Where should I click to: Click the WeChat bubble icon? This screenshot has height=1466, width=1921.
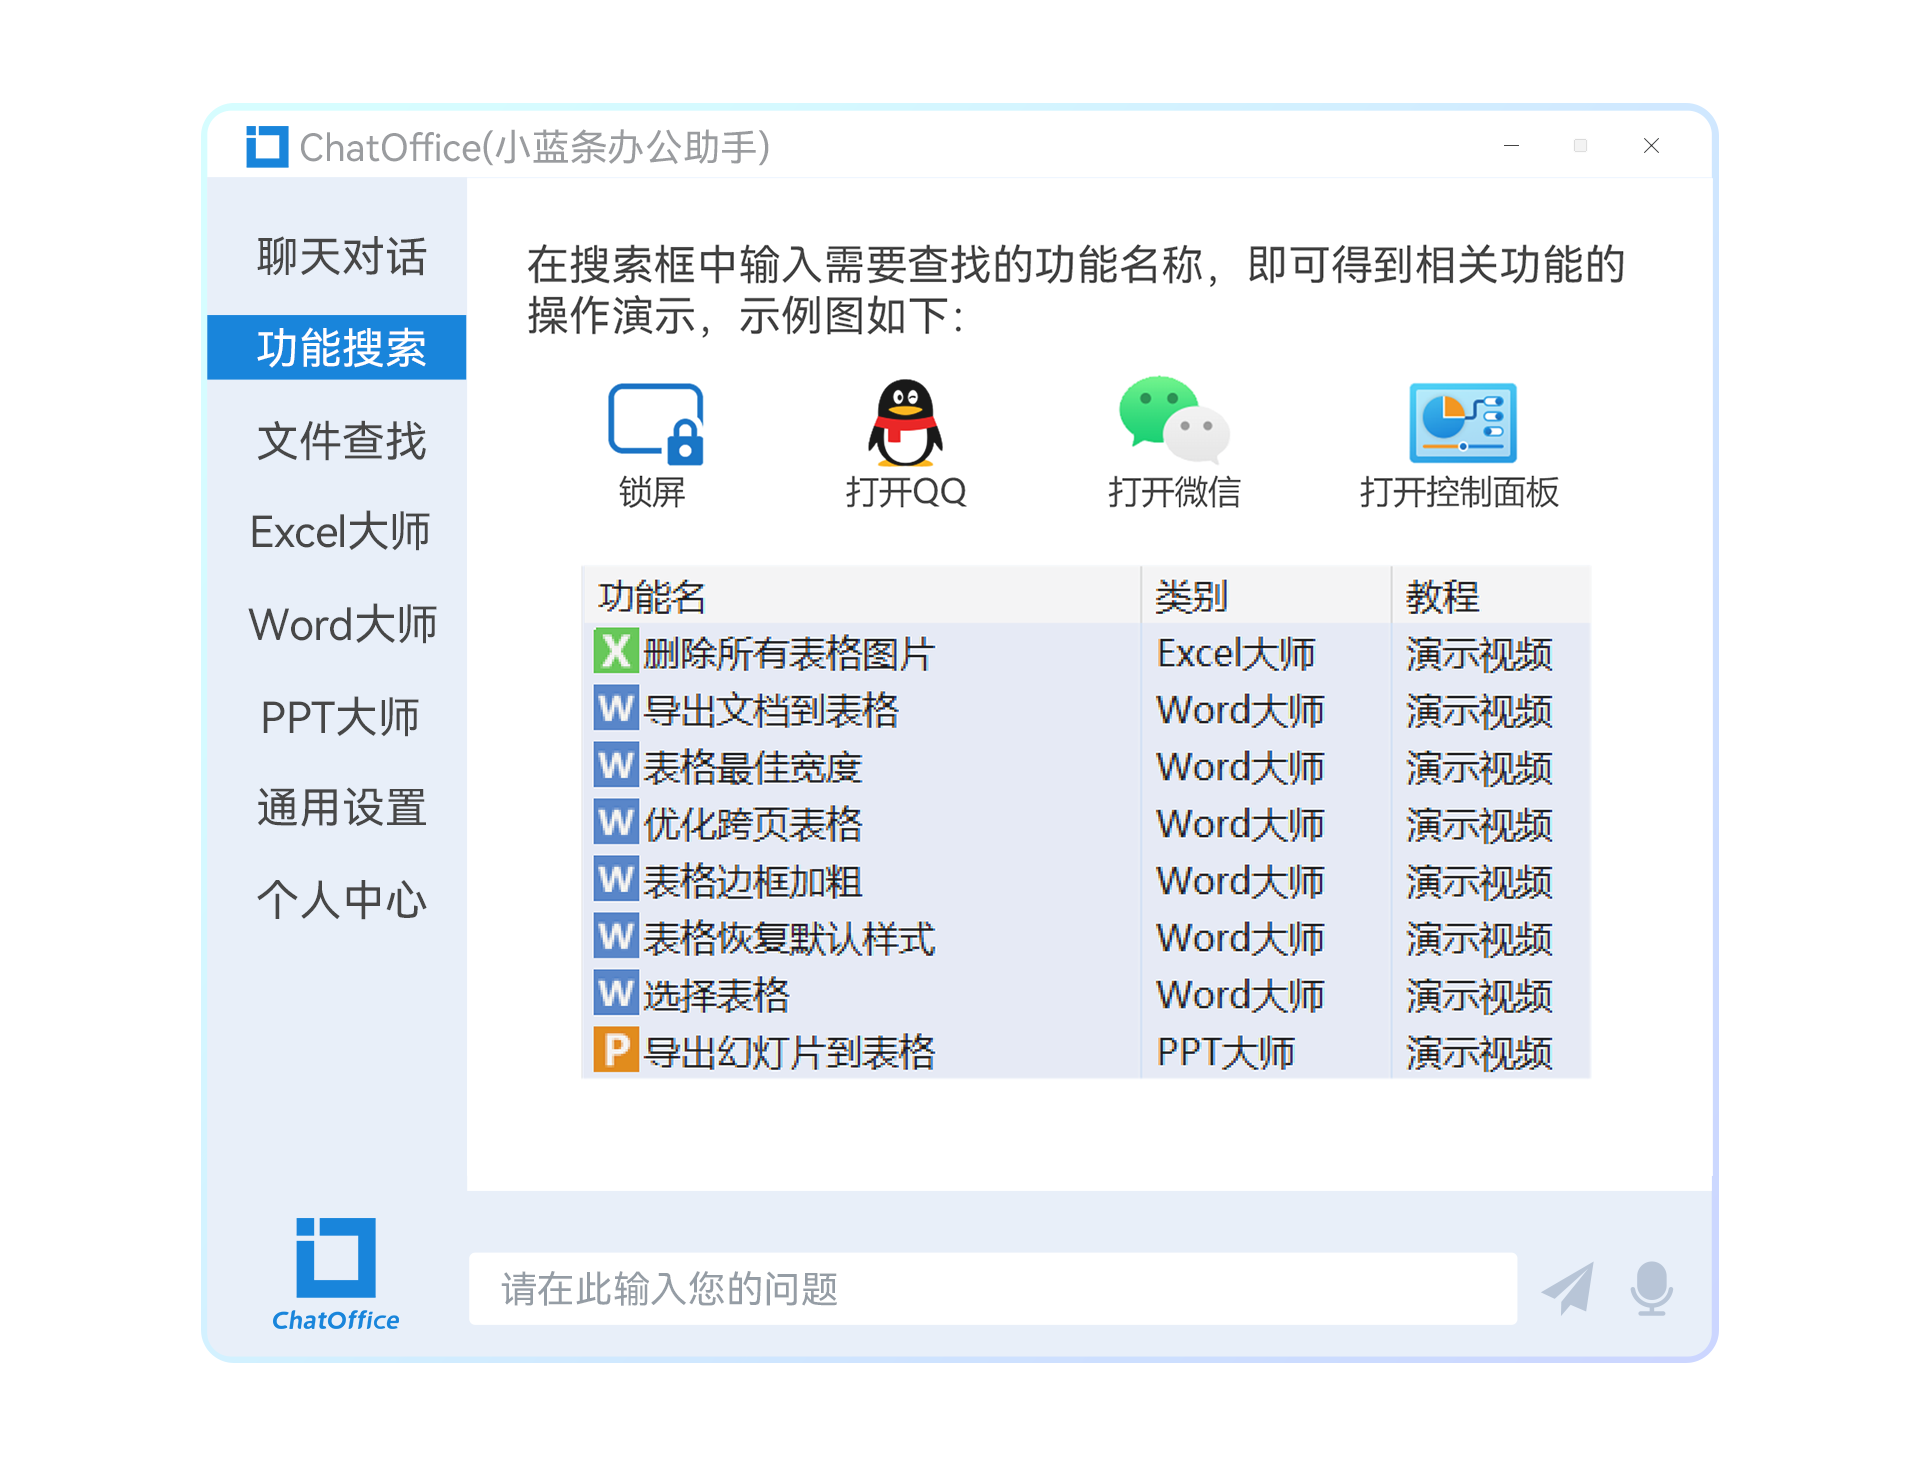(1174, 419)
